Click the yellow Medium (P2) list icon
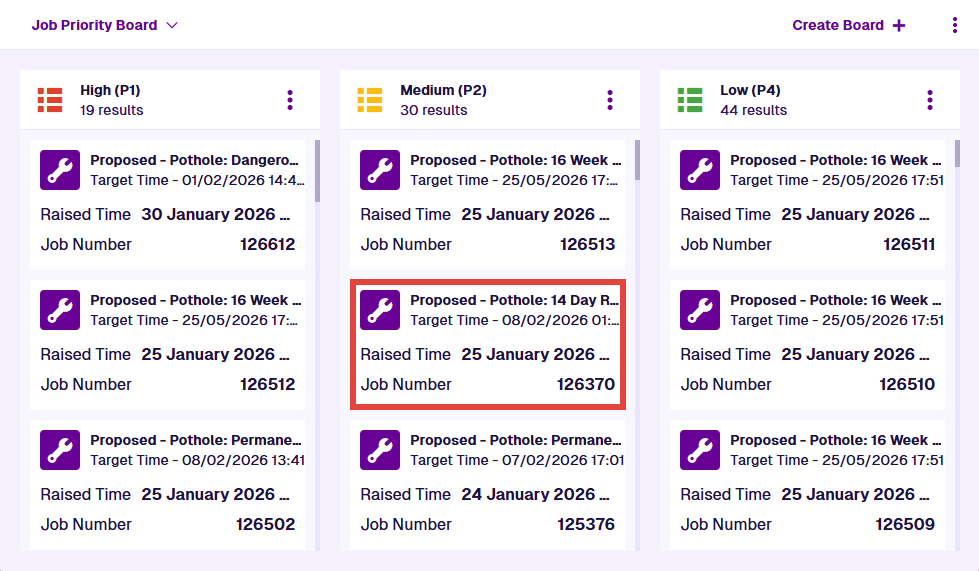 370,100
